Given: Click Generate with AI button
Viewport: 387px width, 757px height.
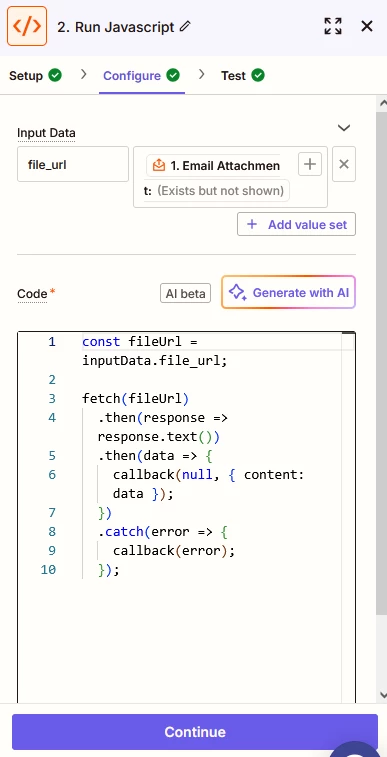Looking at the screenshot, I should 289,292.
